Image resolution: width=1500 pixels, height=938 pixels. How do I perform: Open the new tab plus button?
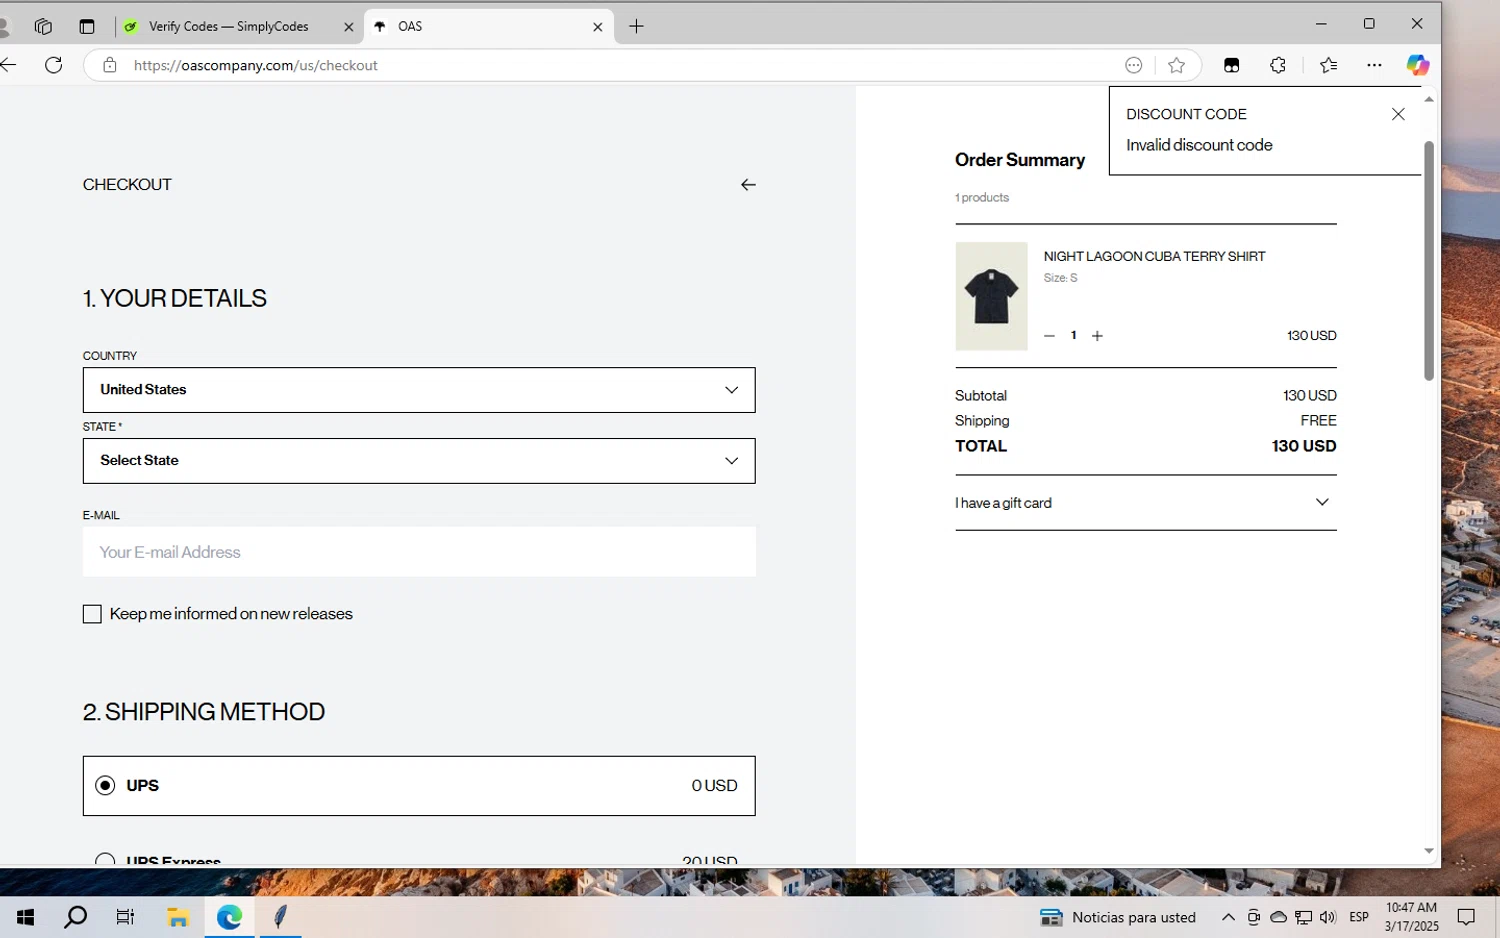636,26
